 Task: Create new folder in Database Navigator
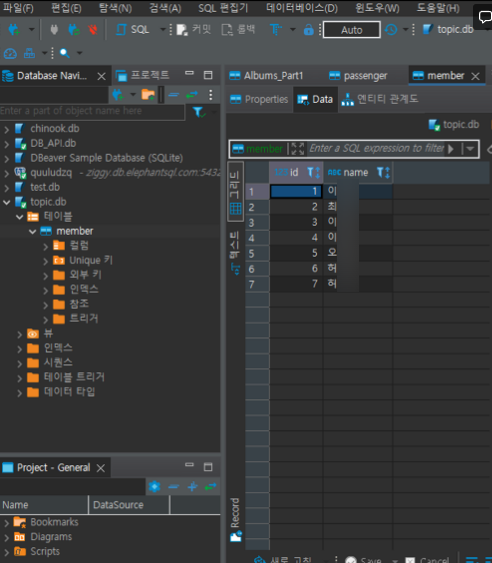tap(148, 95)
